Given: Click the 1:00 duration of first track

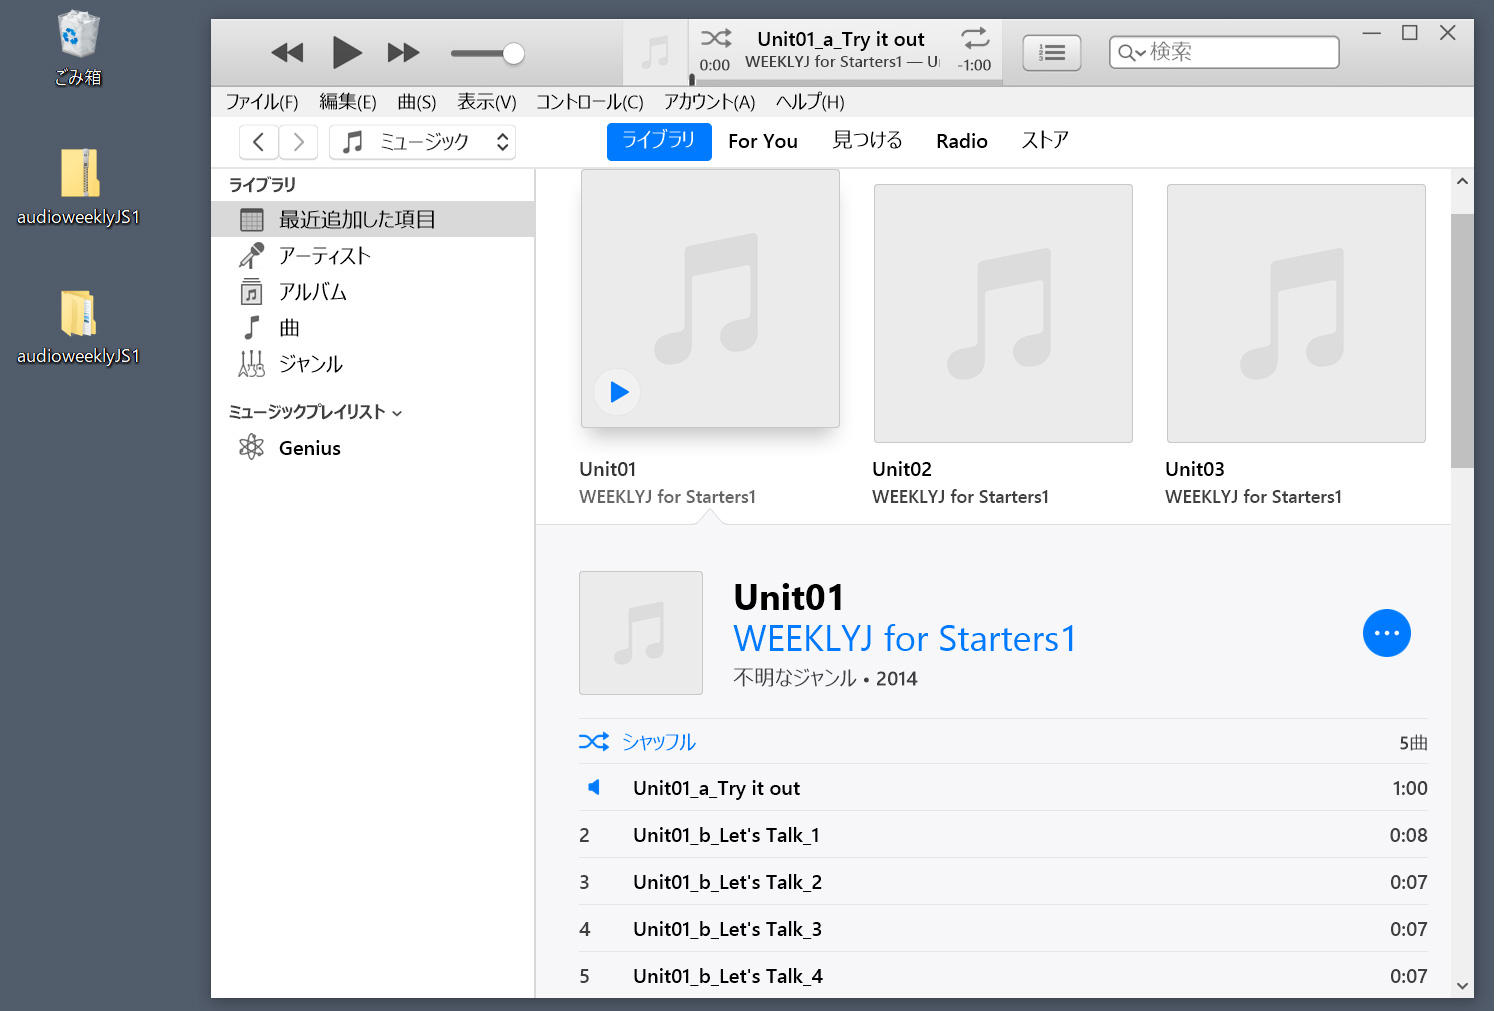Looking at the screenshot, I should click(1410, 788).
